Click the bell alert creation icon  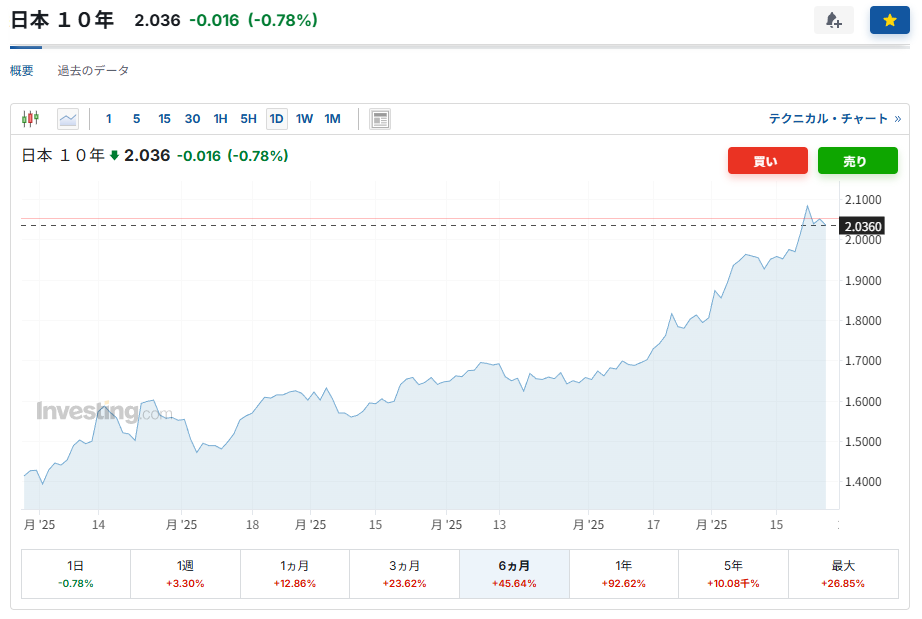coord(833,20)
